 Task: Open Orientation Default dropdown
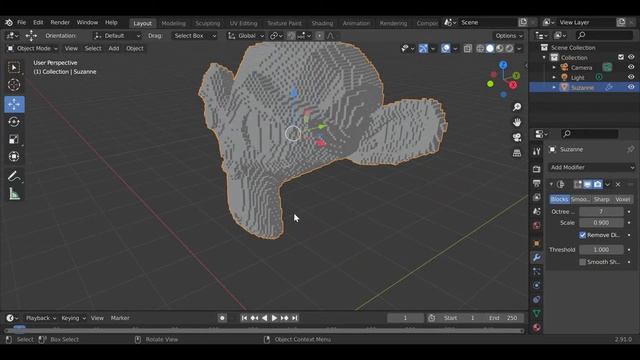tap(117, 36)
